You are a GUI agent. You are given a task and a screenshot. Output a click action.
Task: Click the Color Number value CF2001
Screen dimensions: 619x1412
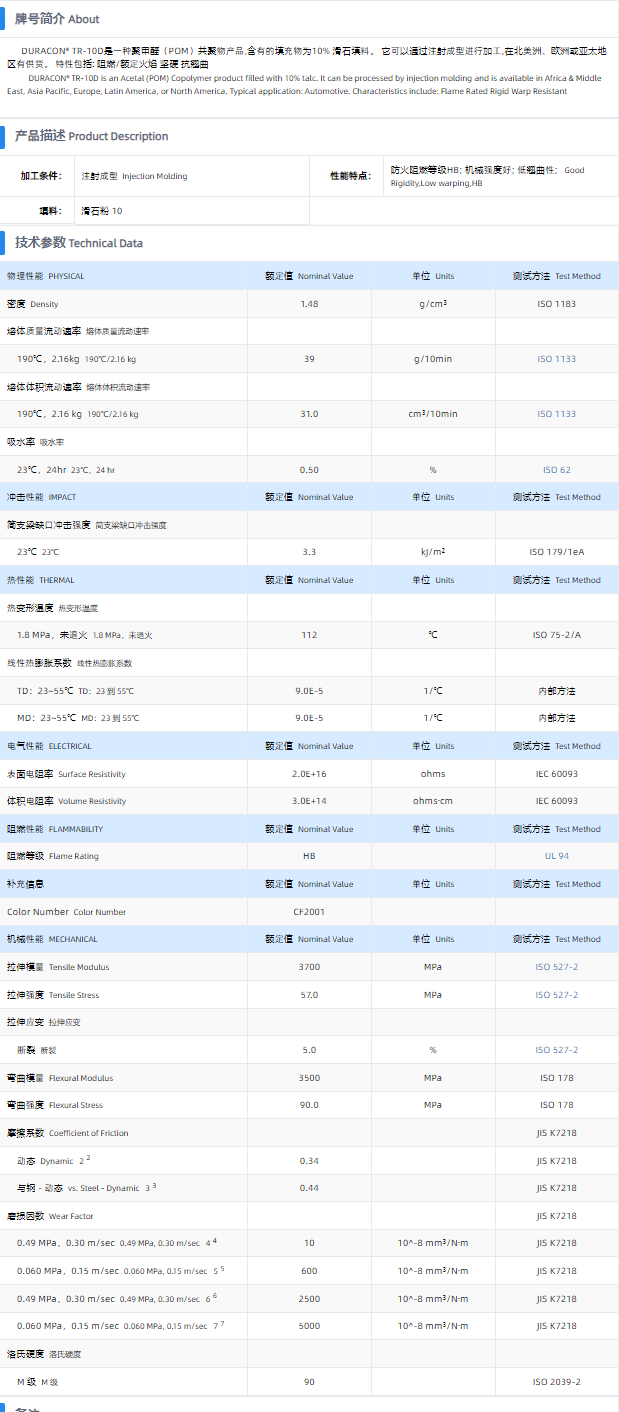(309, 912)
